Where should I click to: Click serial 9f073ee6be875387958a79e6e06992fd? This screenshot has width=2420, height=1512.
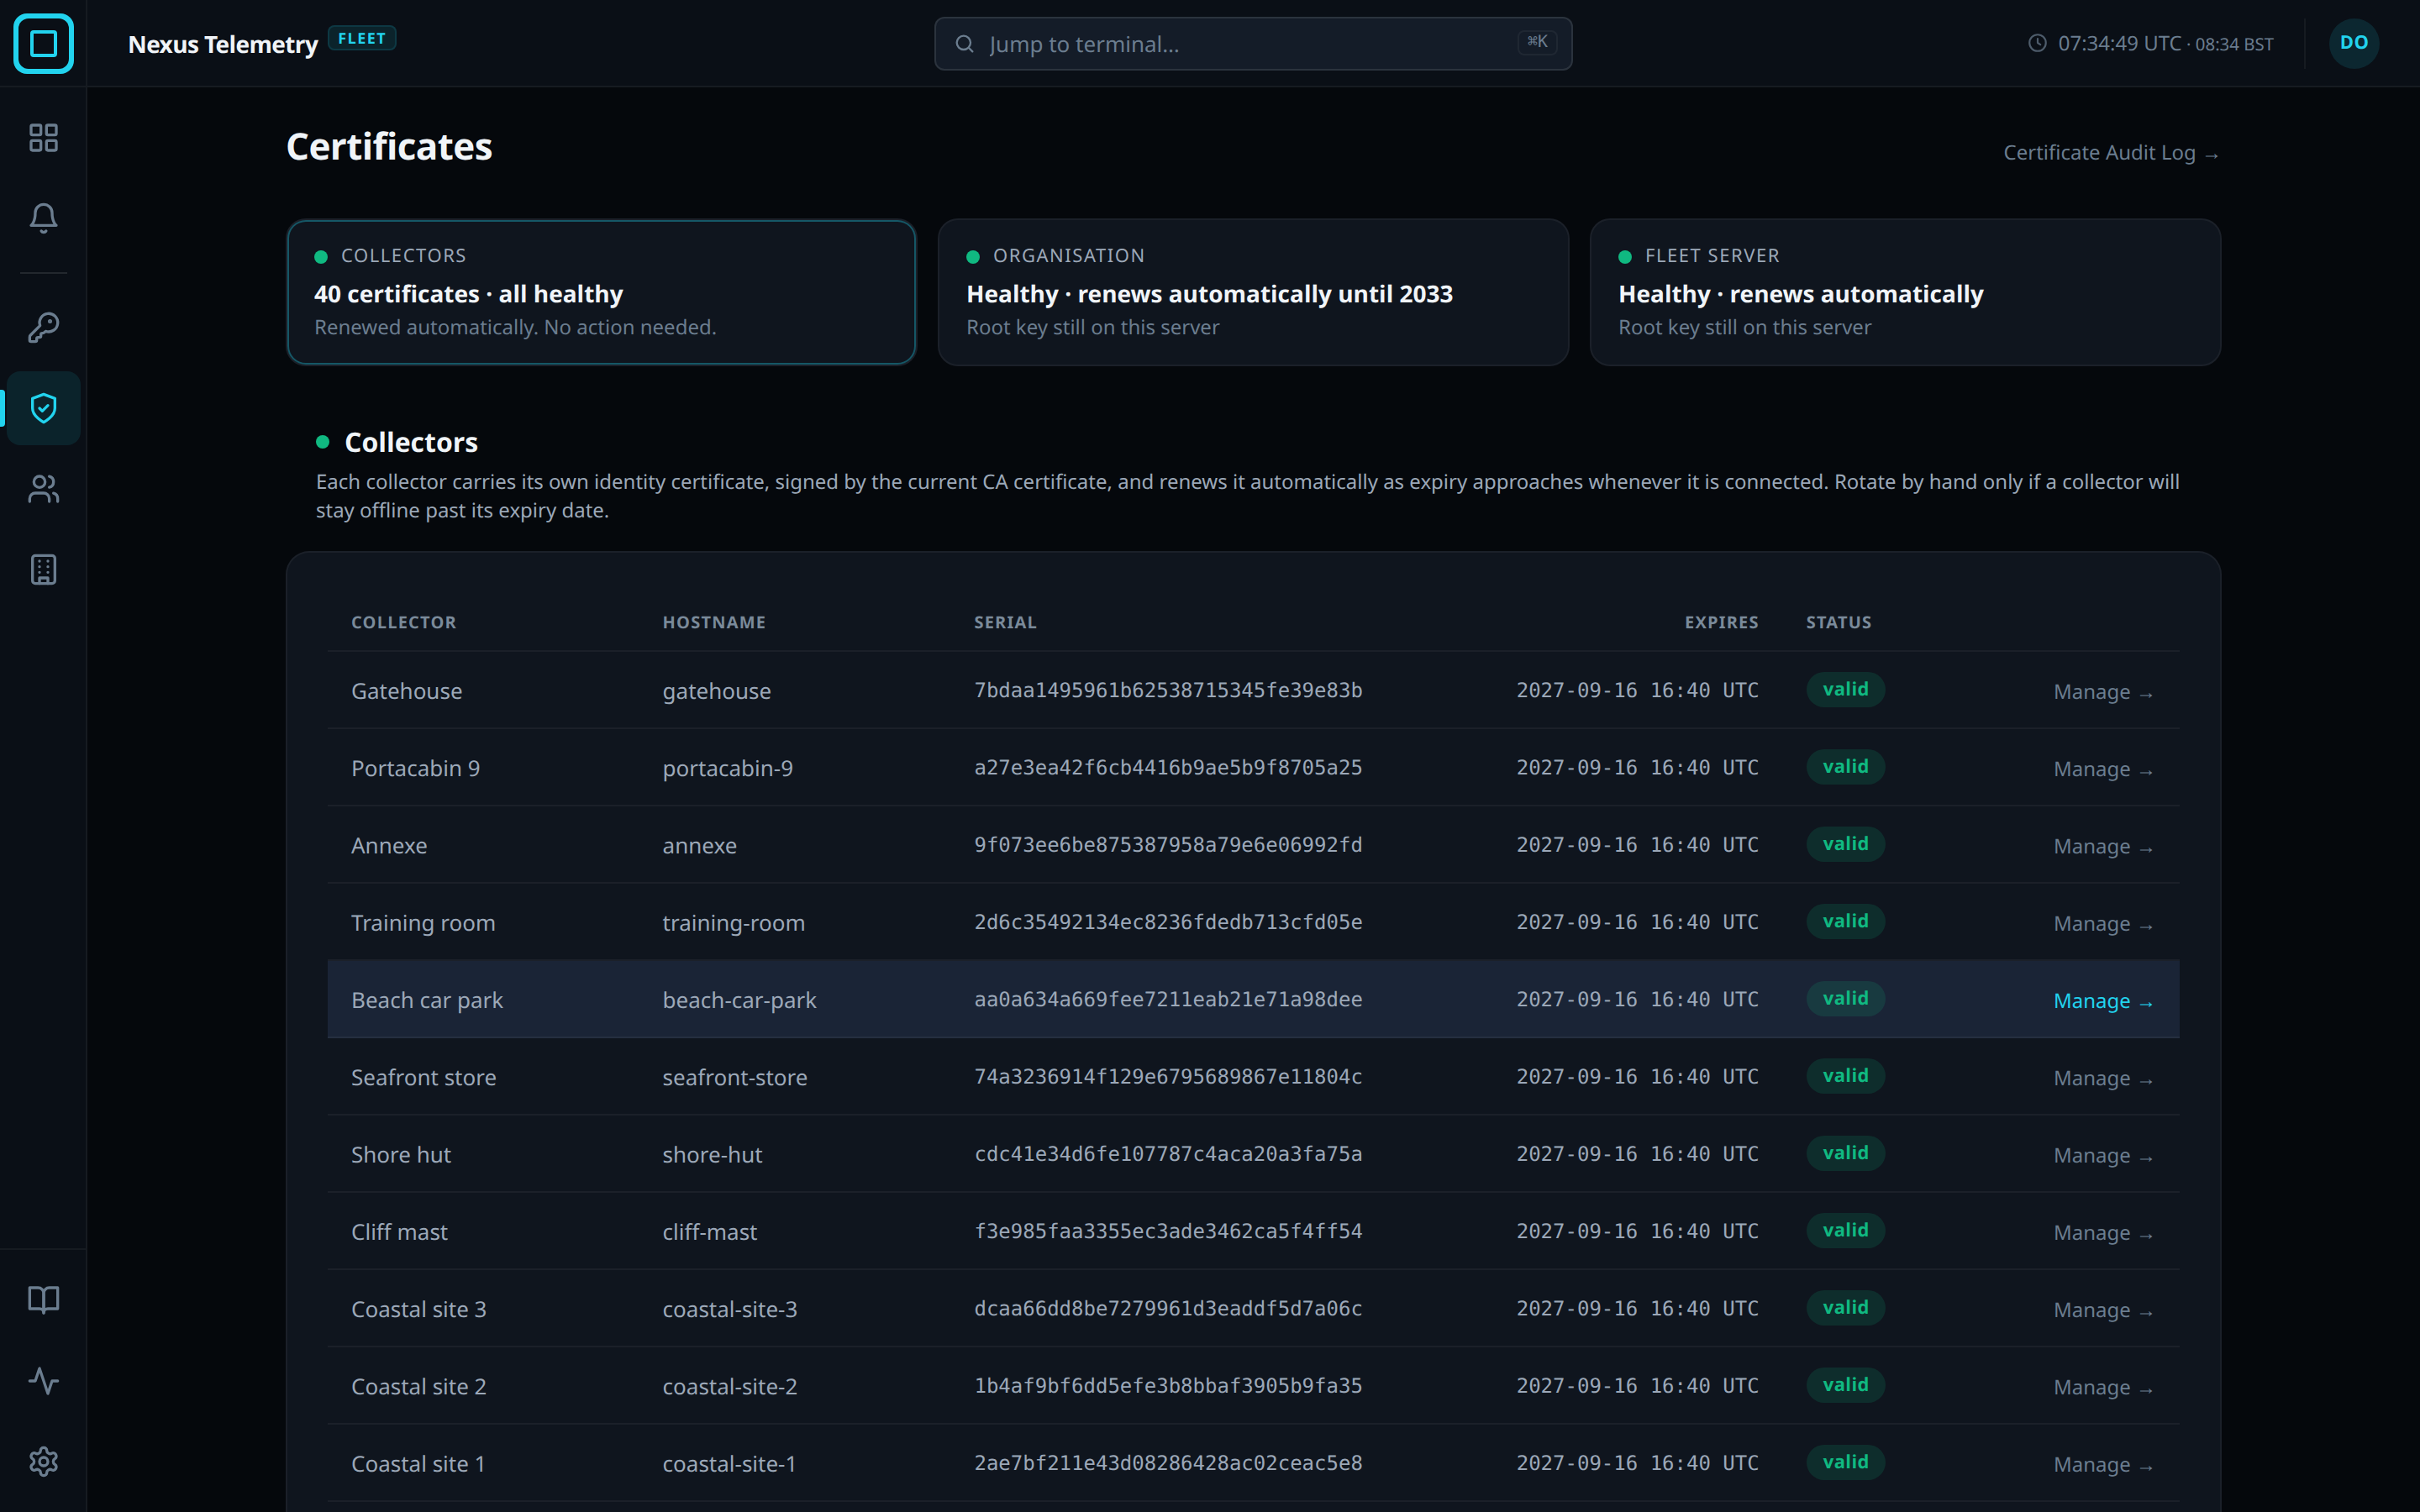pos(1168,845)
